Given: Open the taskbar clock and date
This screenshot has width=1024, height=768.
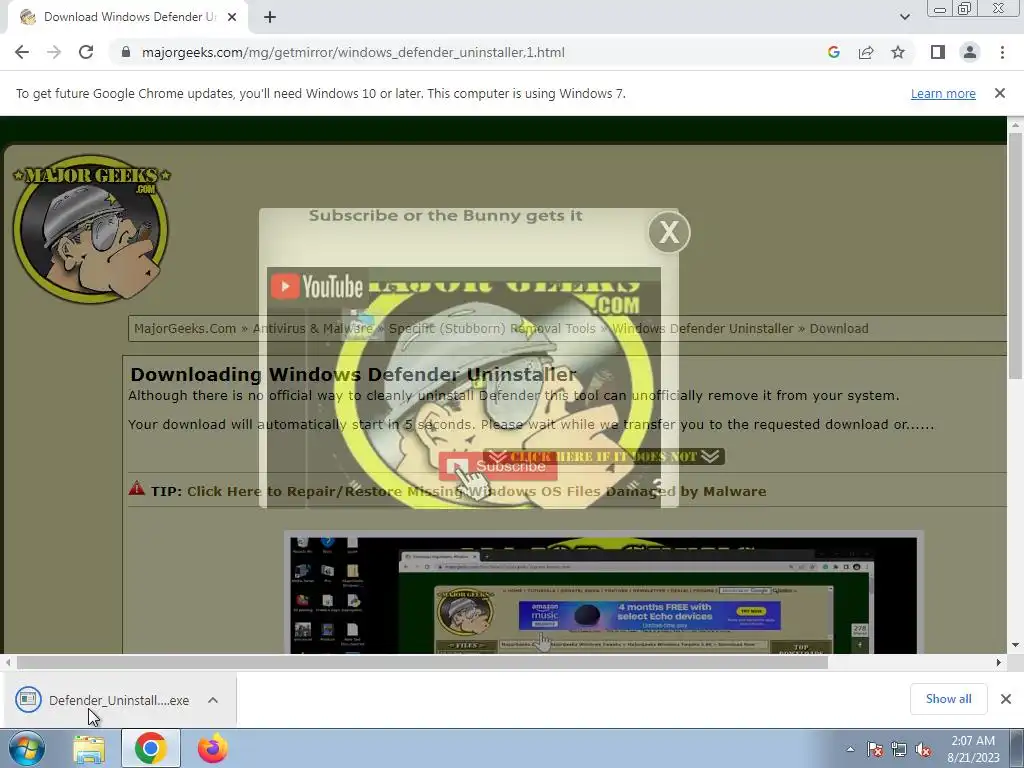Looking at the screenshot, I should pos(973,749).
